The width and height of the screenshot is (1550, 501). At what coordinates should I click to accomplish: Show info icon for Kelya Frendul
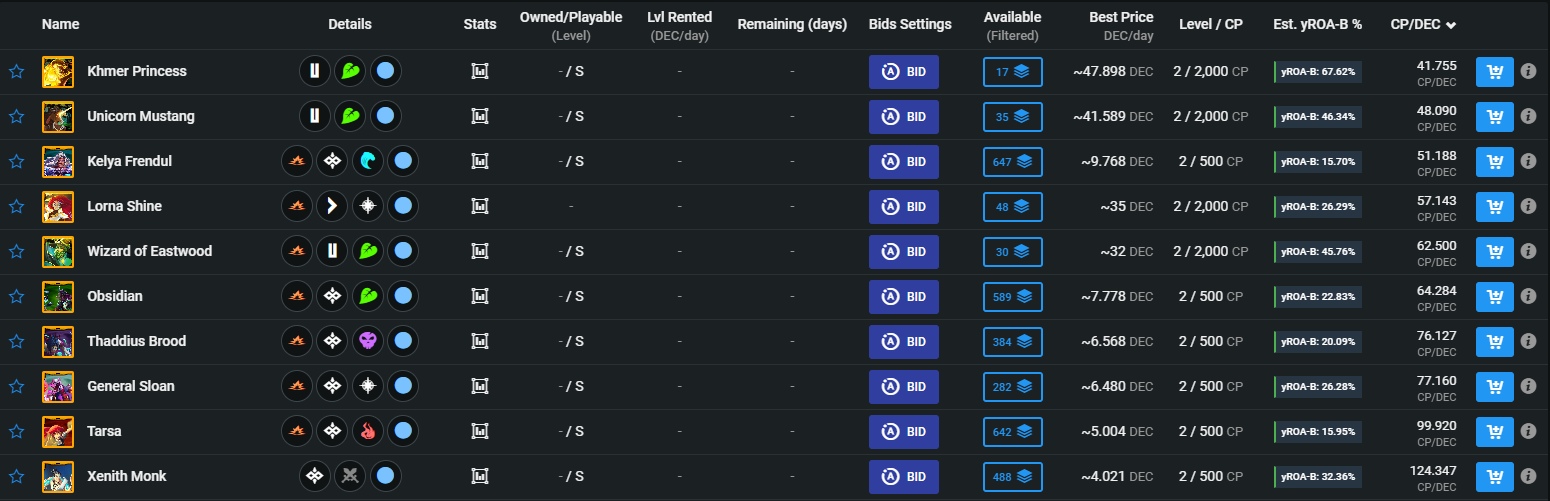point(1528,162)
